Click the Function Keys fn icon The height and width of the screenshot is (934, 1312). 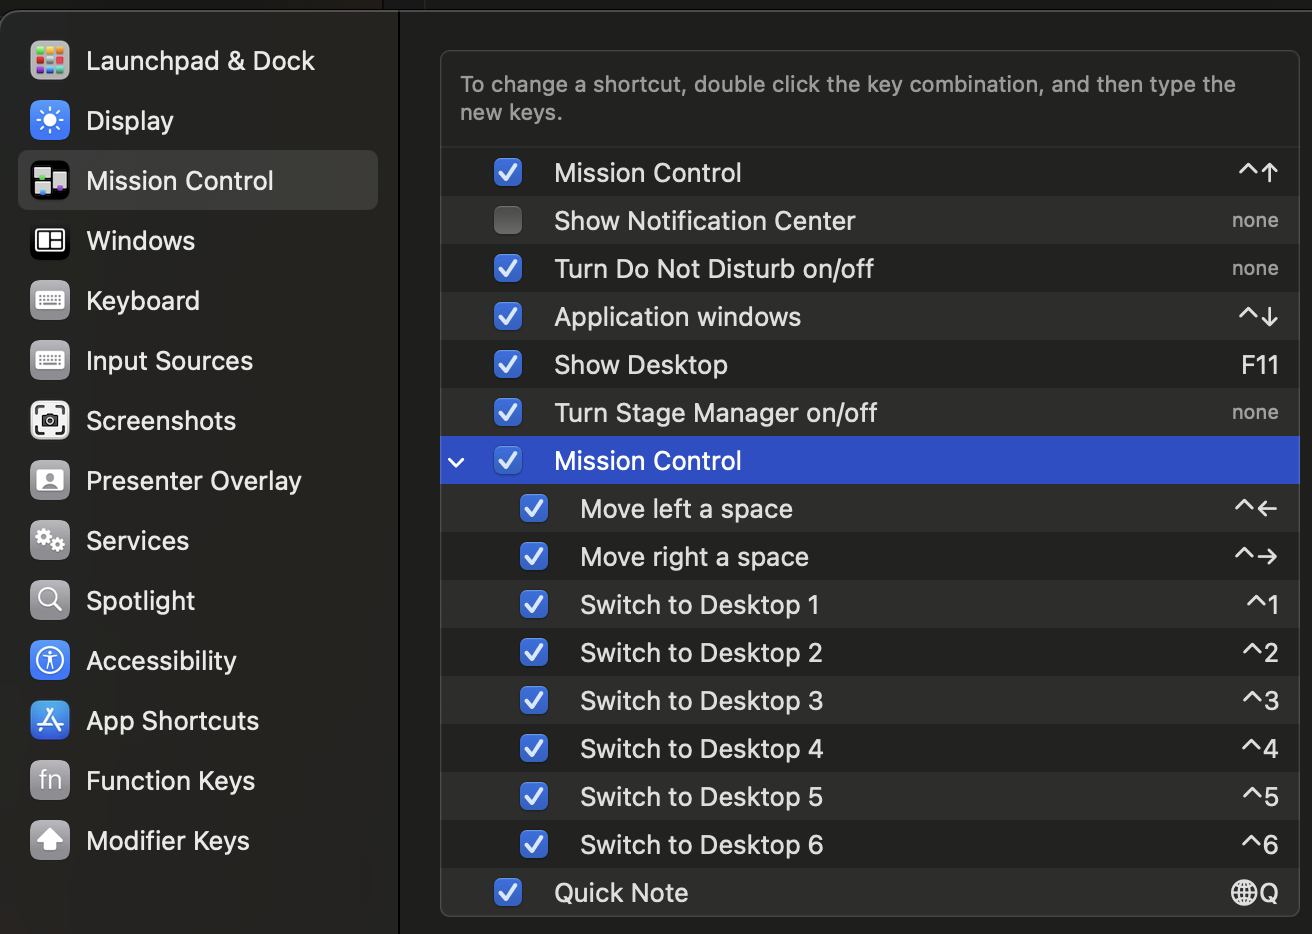click(50, 780)
